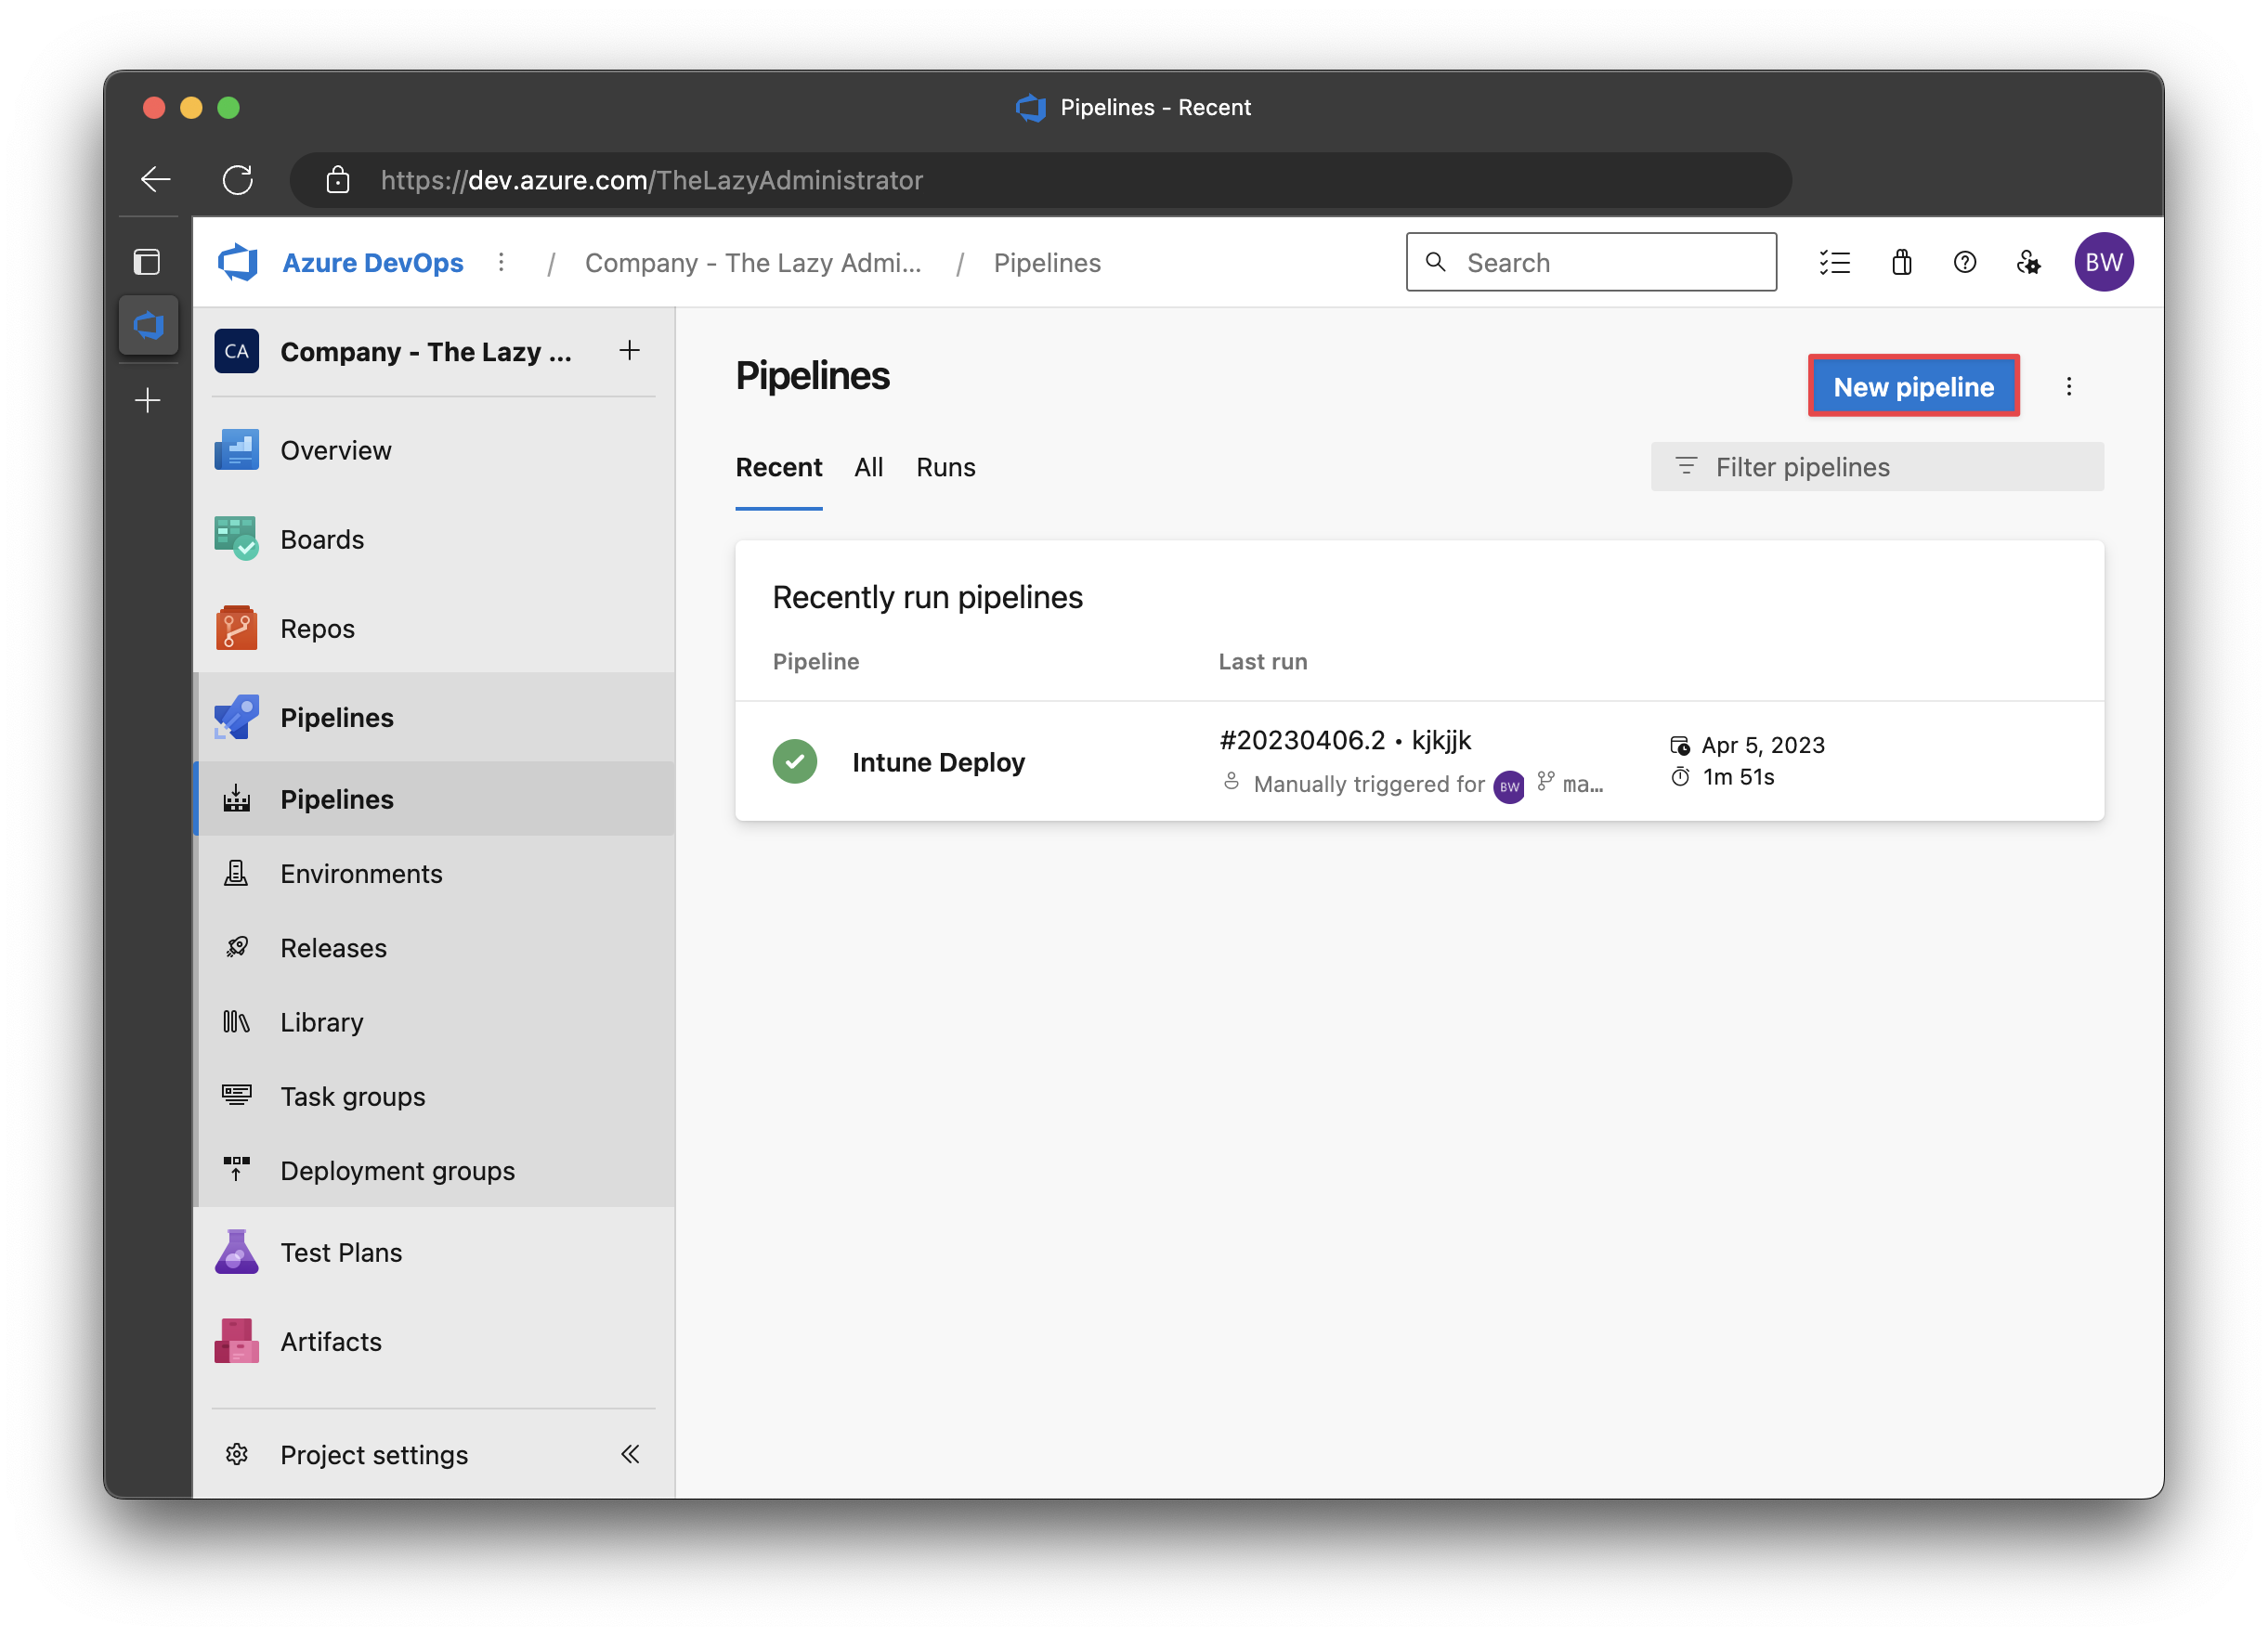Click the Azure DevOps logo
2268x1636 pixels.
[238, 262]
